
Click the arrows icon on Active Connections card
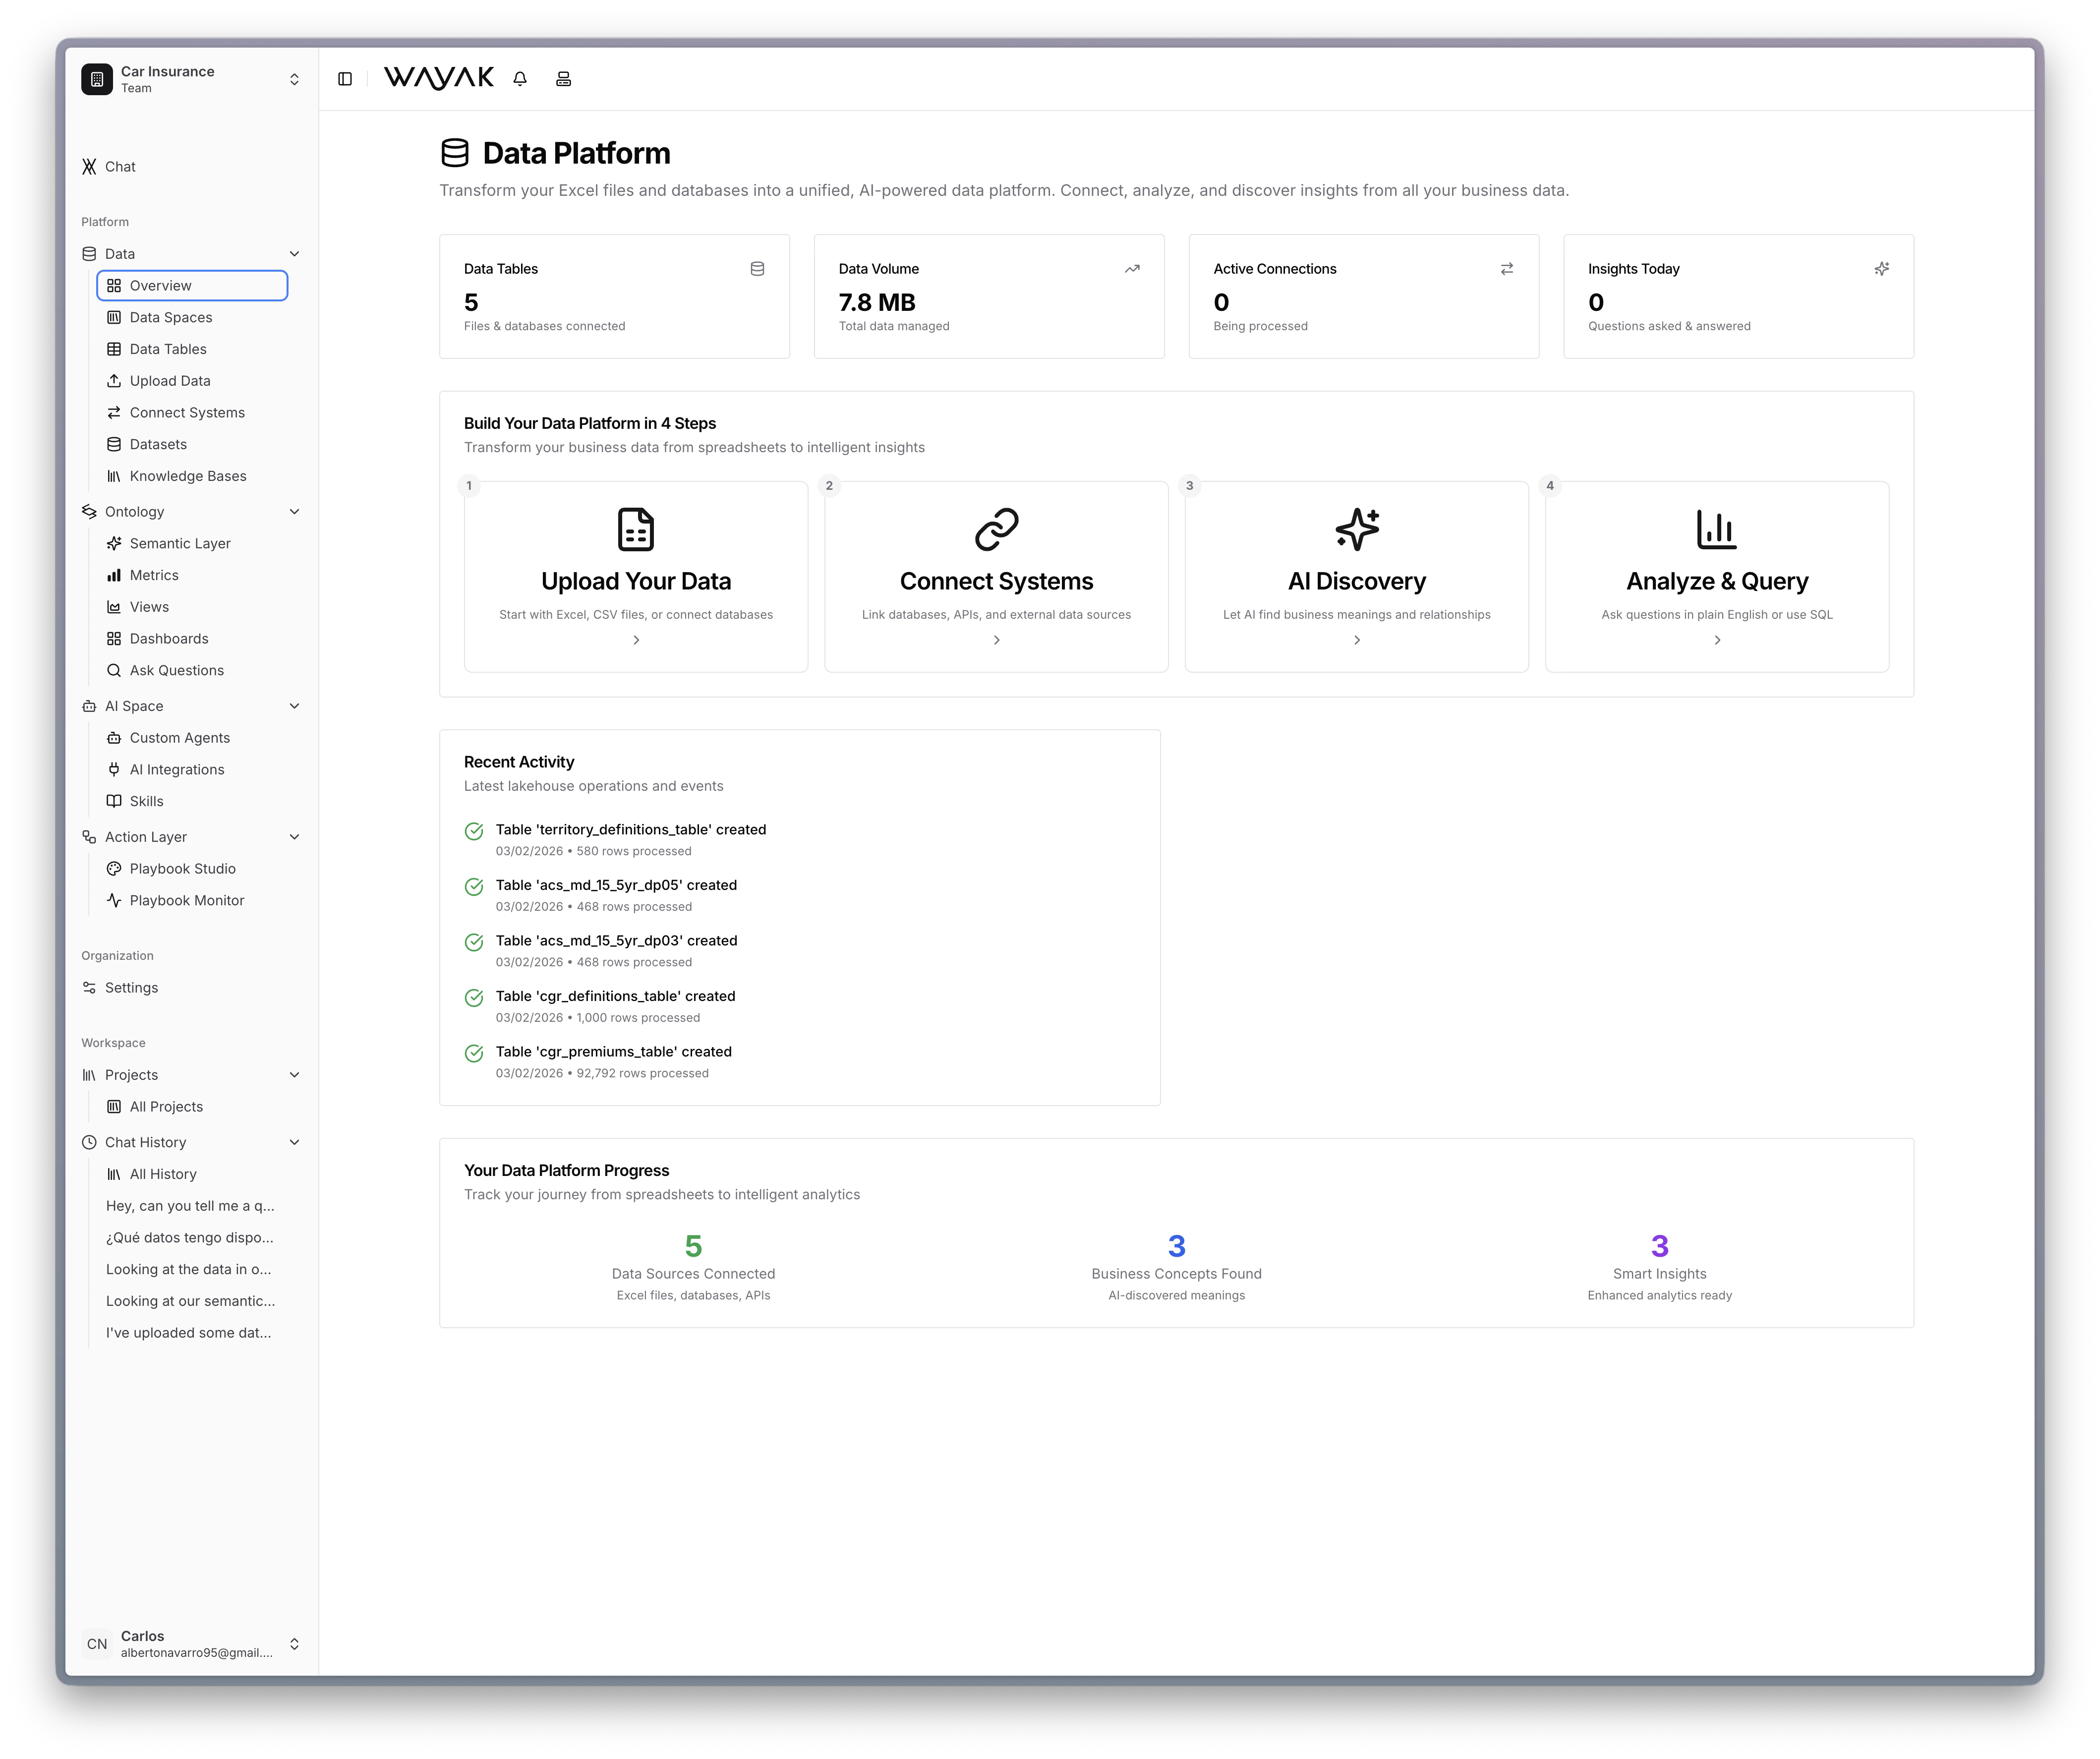click(1506, 268)
